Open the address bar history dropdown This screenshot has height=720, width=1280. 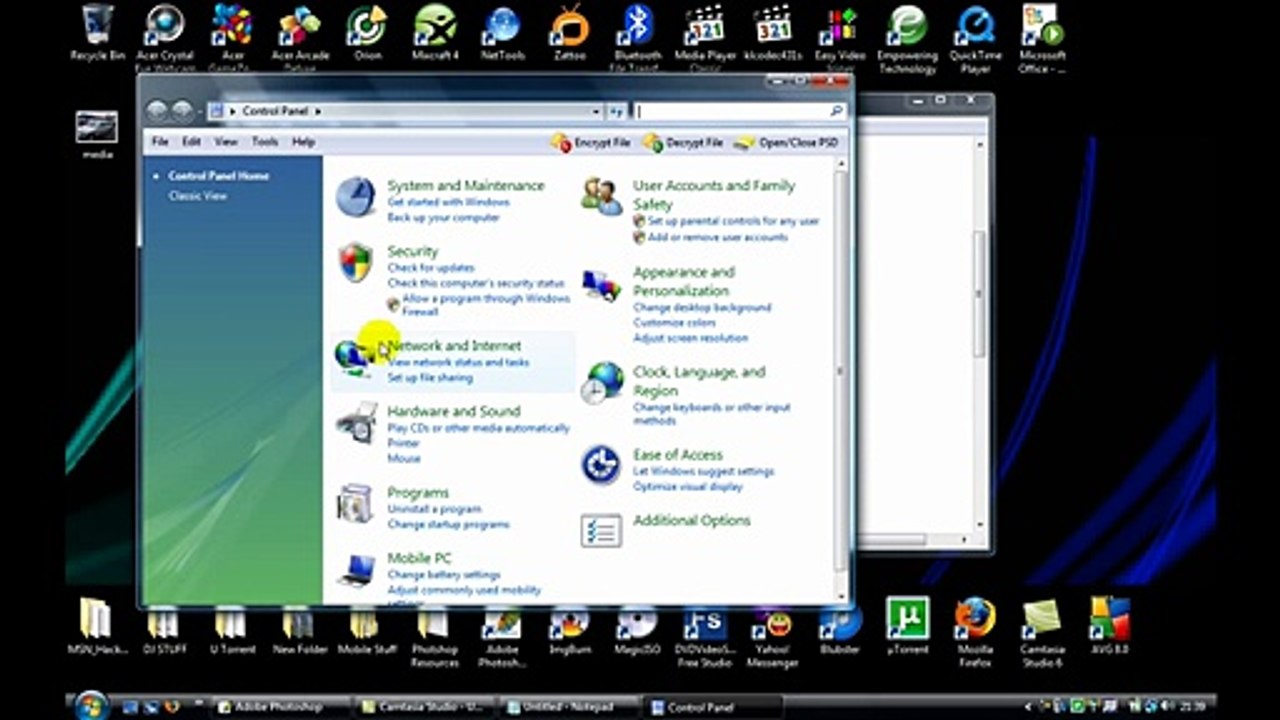[596, 112]
